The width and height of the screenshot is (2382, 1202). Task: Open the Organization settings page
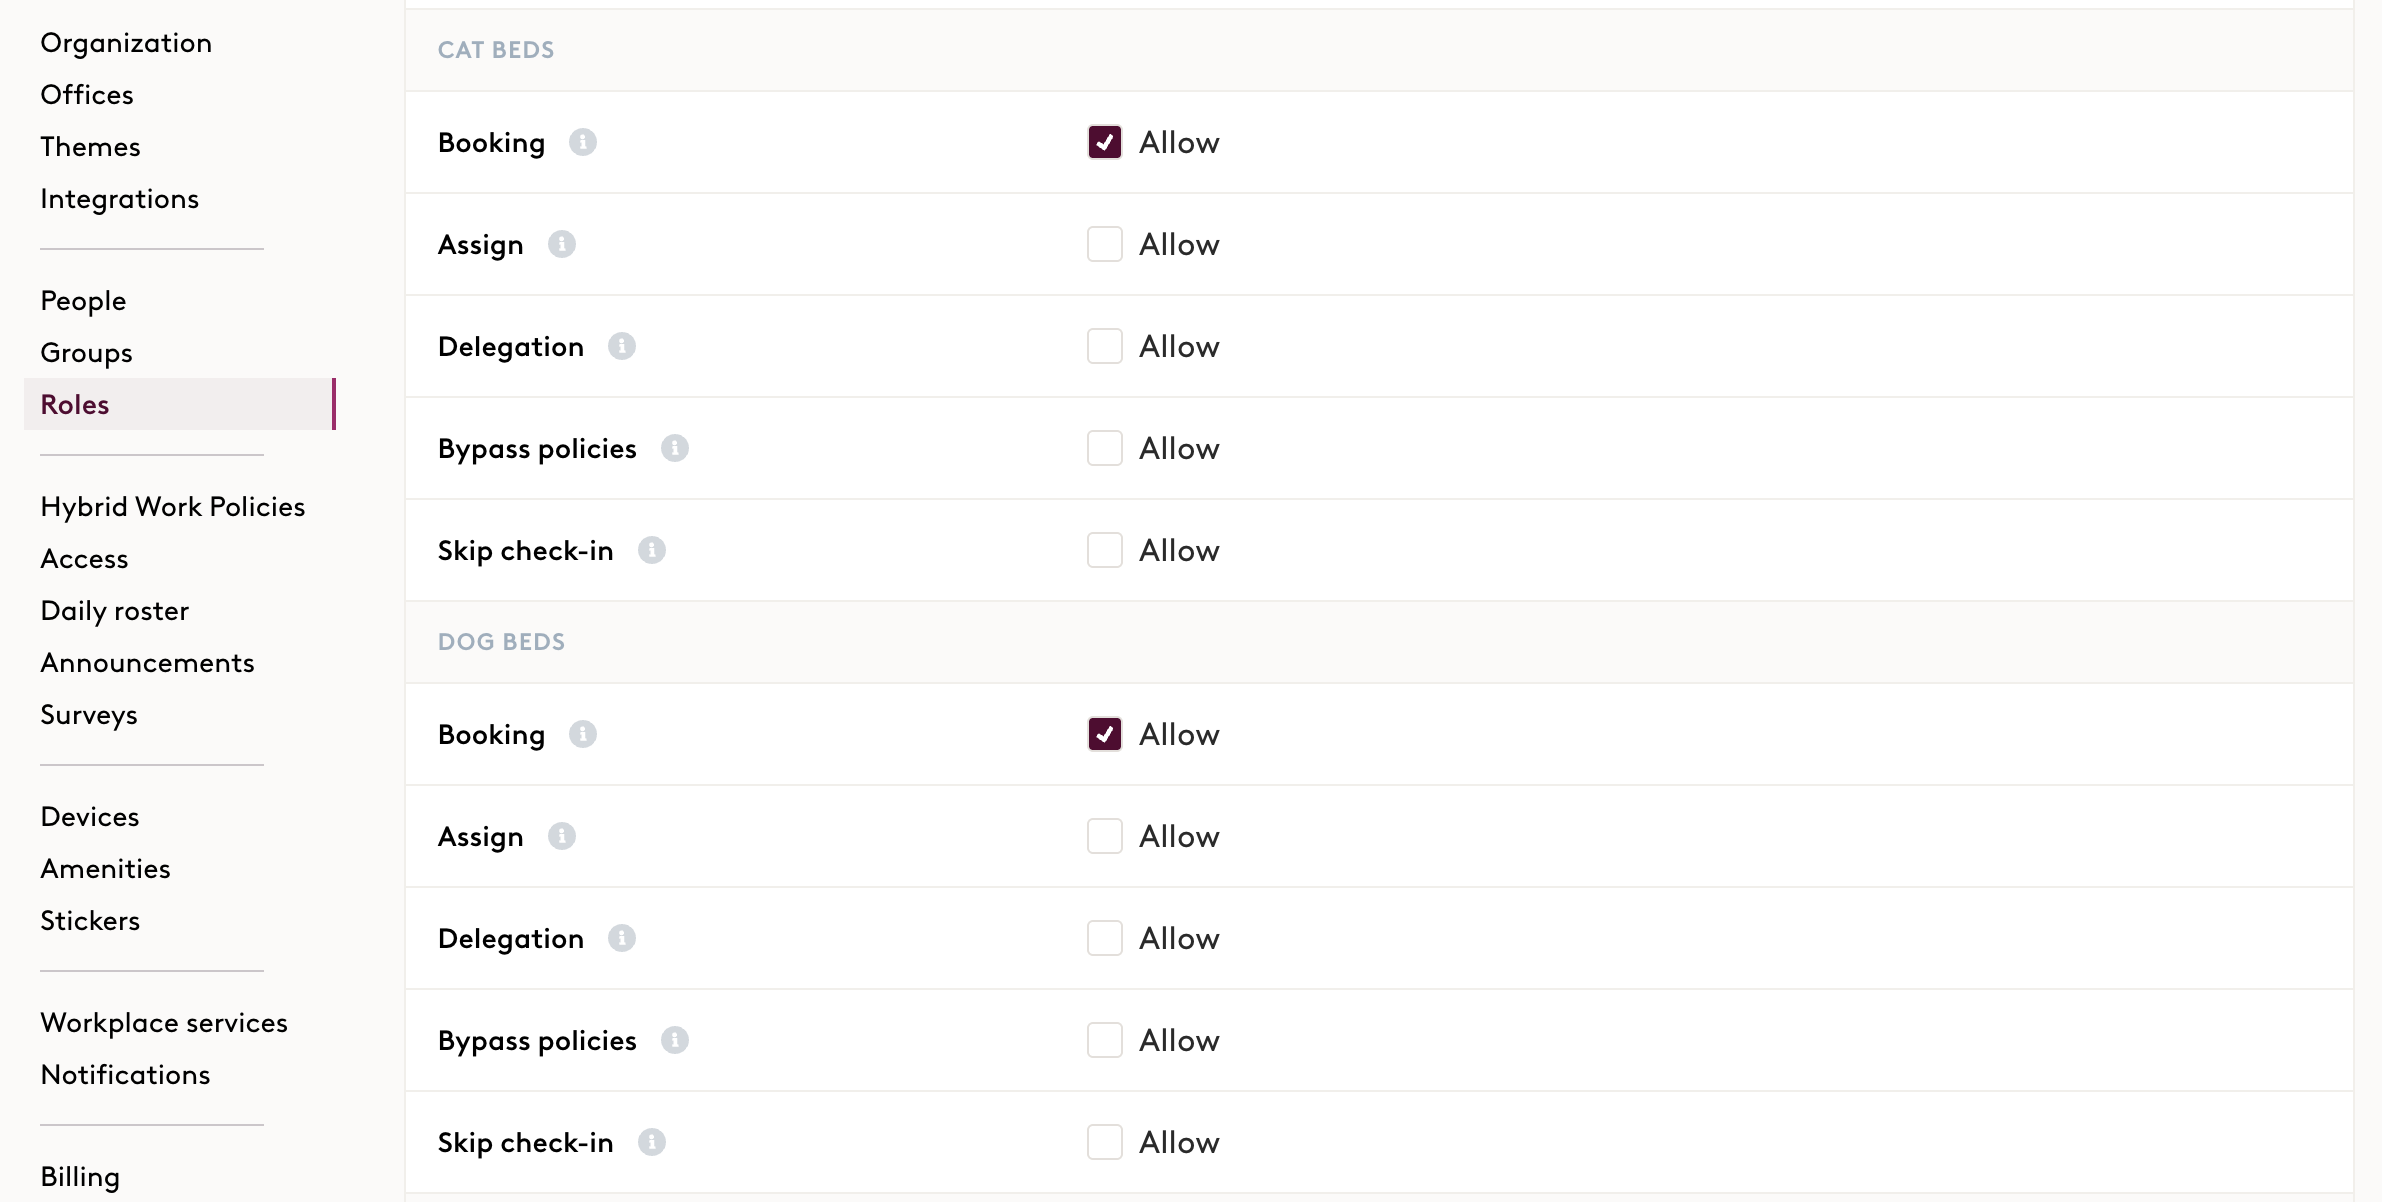126,43
